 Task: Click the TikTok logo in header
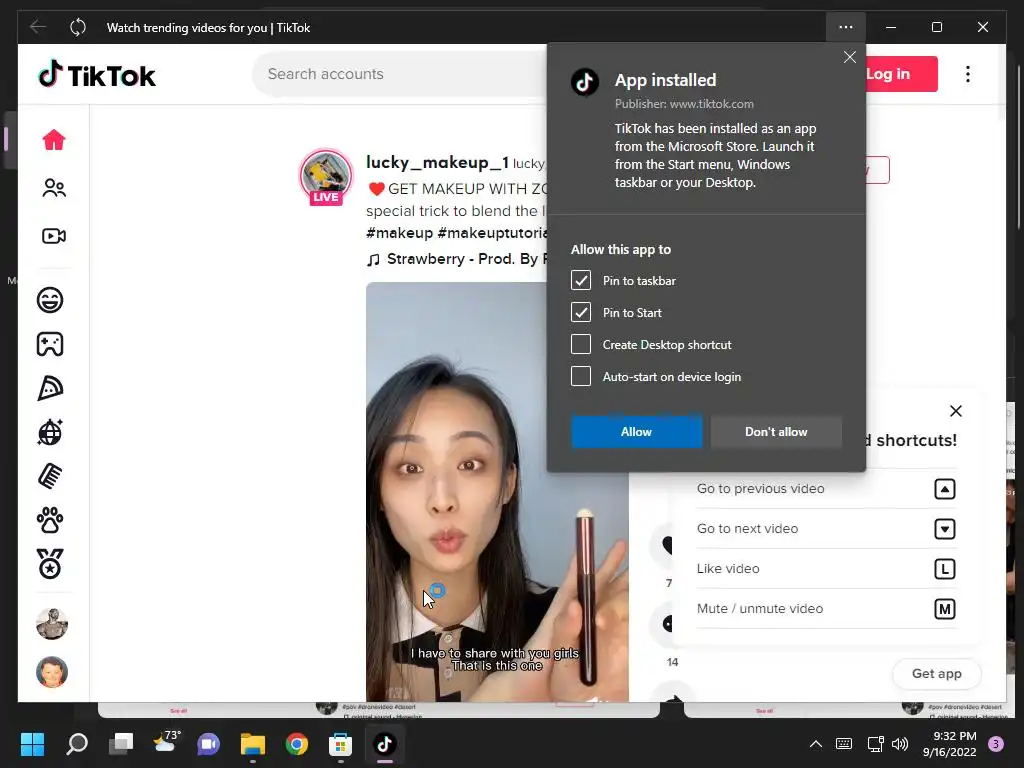[97, 75]
